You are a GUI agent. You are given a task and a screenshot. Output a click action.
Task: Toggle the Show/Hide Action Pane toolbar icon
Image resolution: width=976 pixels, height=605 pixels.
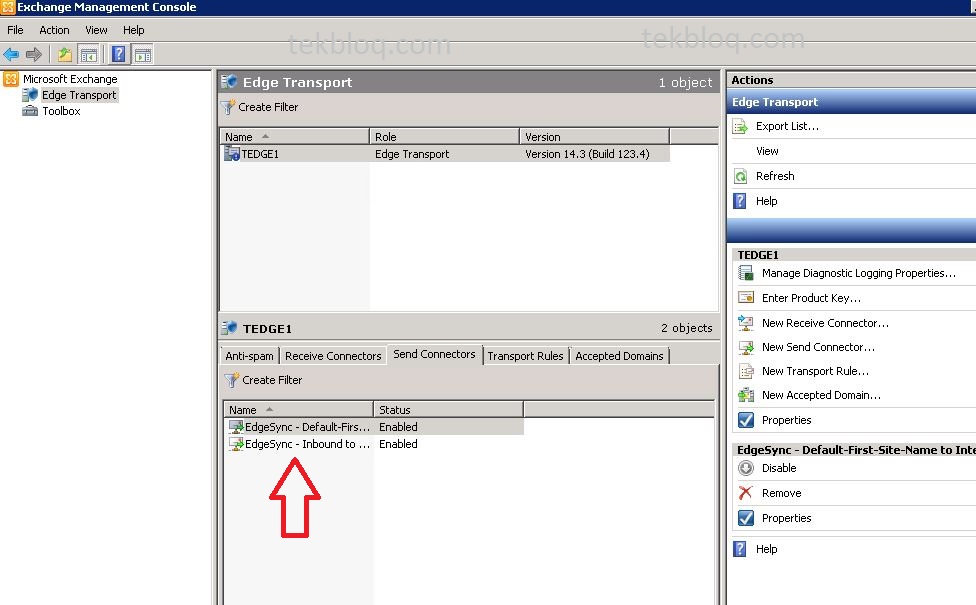click(x=143, y=55)
